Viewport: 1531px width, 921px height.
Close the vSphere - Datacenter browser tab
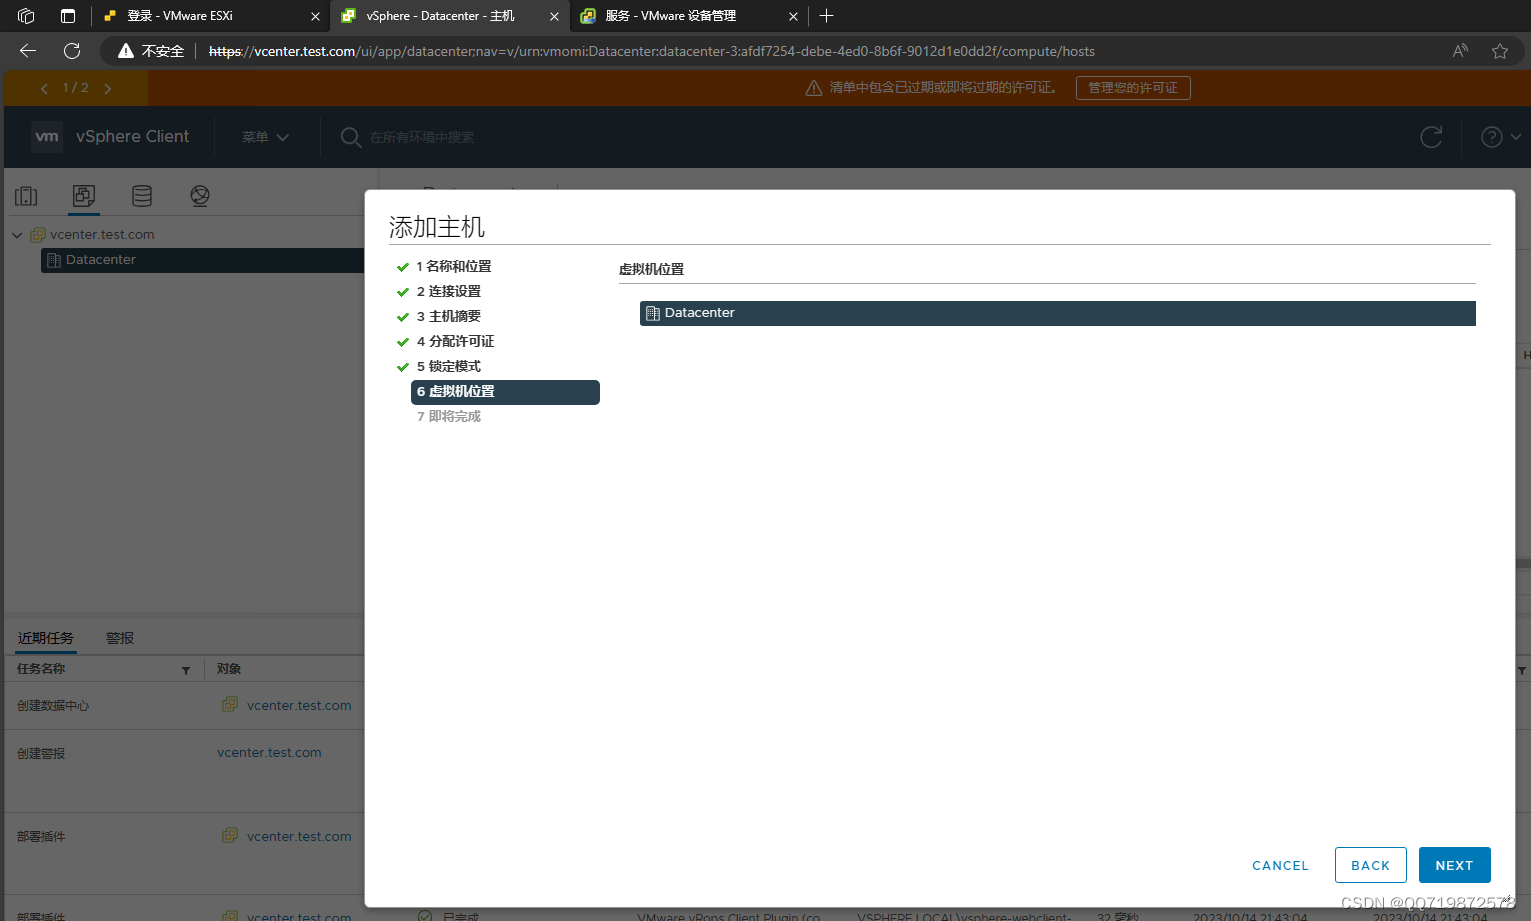(x=554, y=16)
